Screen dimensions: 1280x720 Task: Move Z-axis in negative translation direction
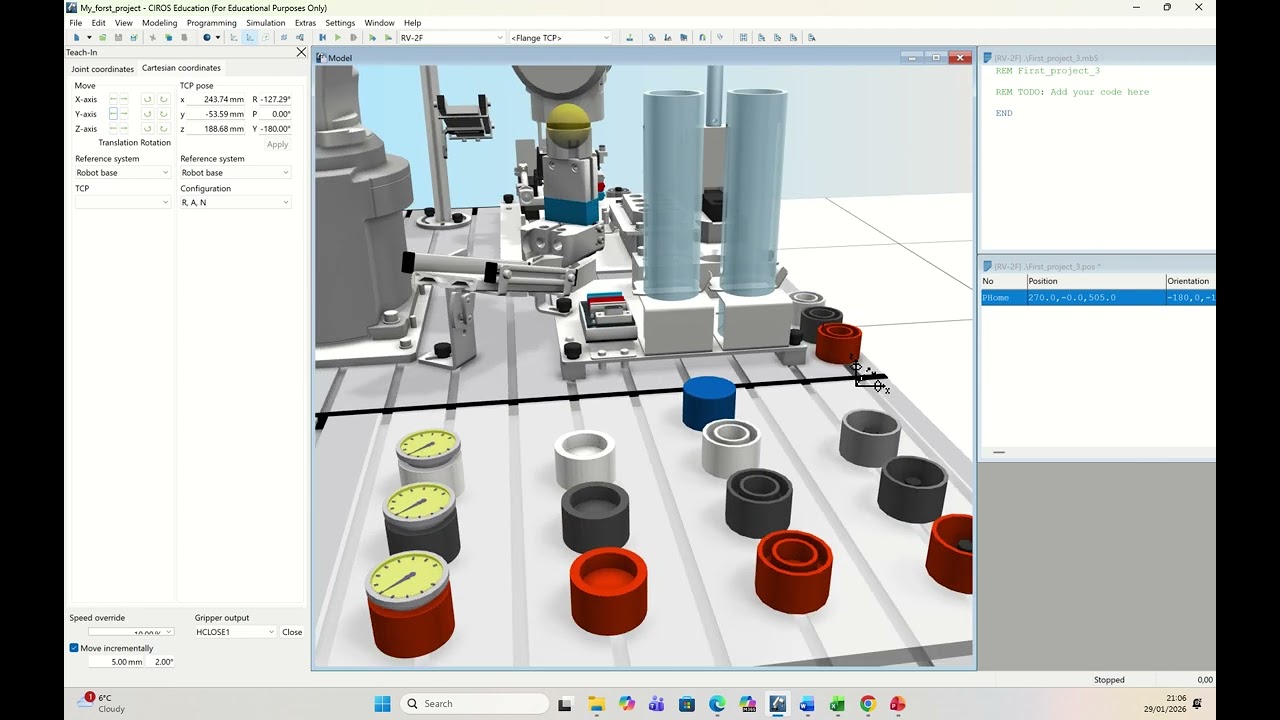tap(113, 129)
